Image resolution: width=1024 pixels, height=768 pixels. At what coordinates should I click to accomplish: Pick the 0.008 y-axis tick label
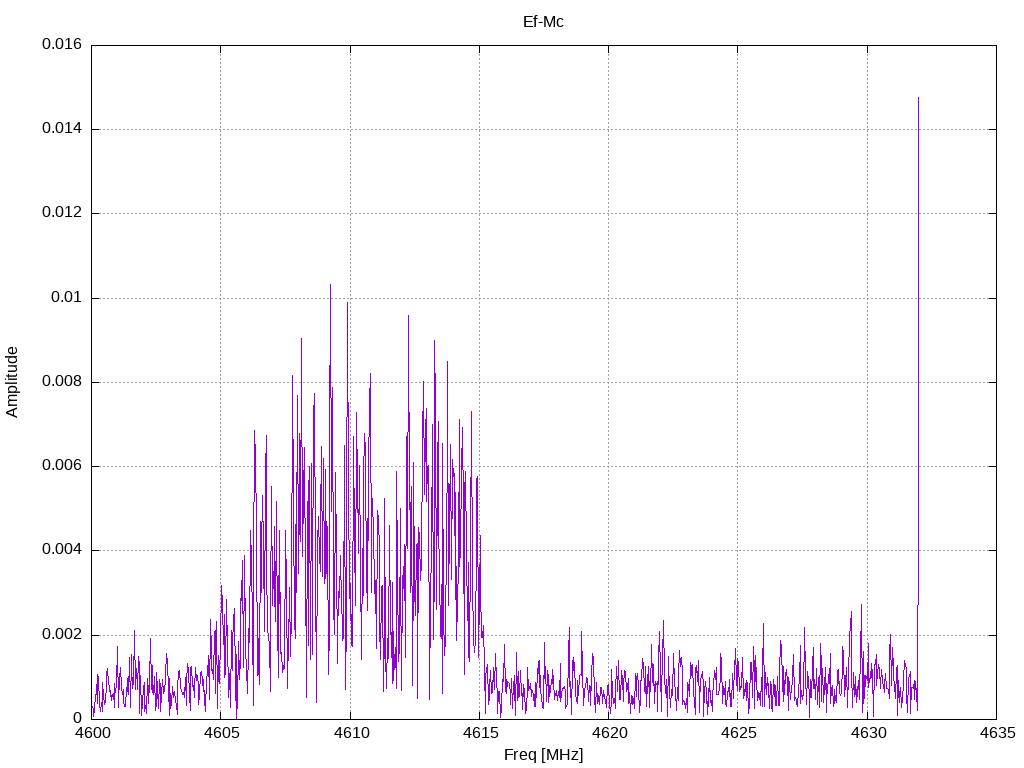click(62, 382)
